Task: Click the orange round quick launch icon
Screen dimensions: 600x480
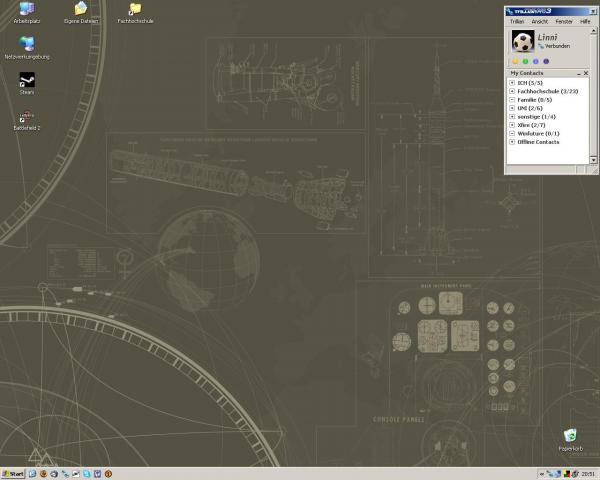Action: [43, 474]
